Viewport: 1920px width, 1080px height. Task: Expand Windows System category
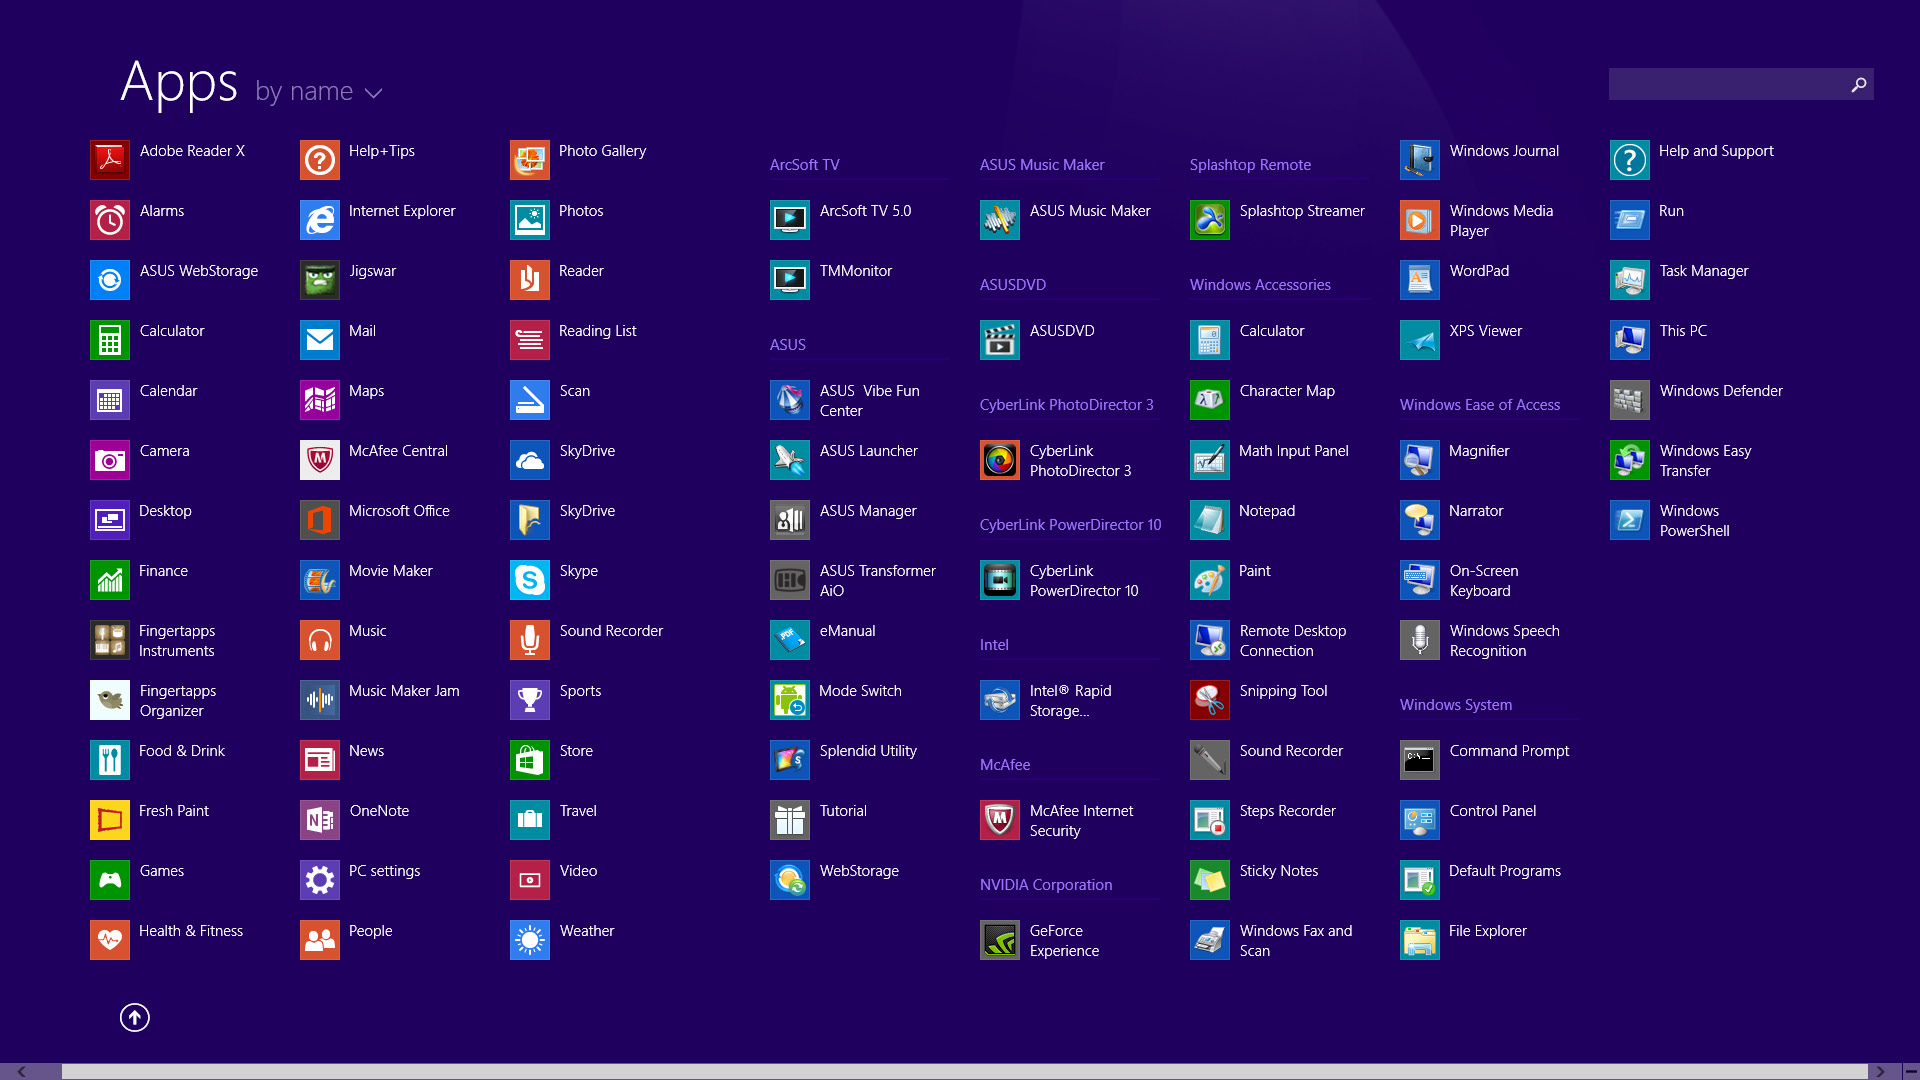pos(1456,704)
